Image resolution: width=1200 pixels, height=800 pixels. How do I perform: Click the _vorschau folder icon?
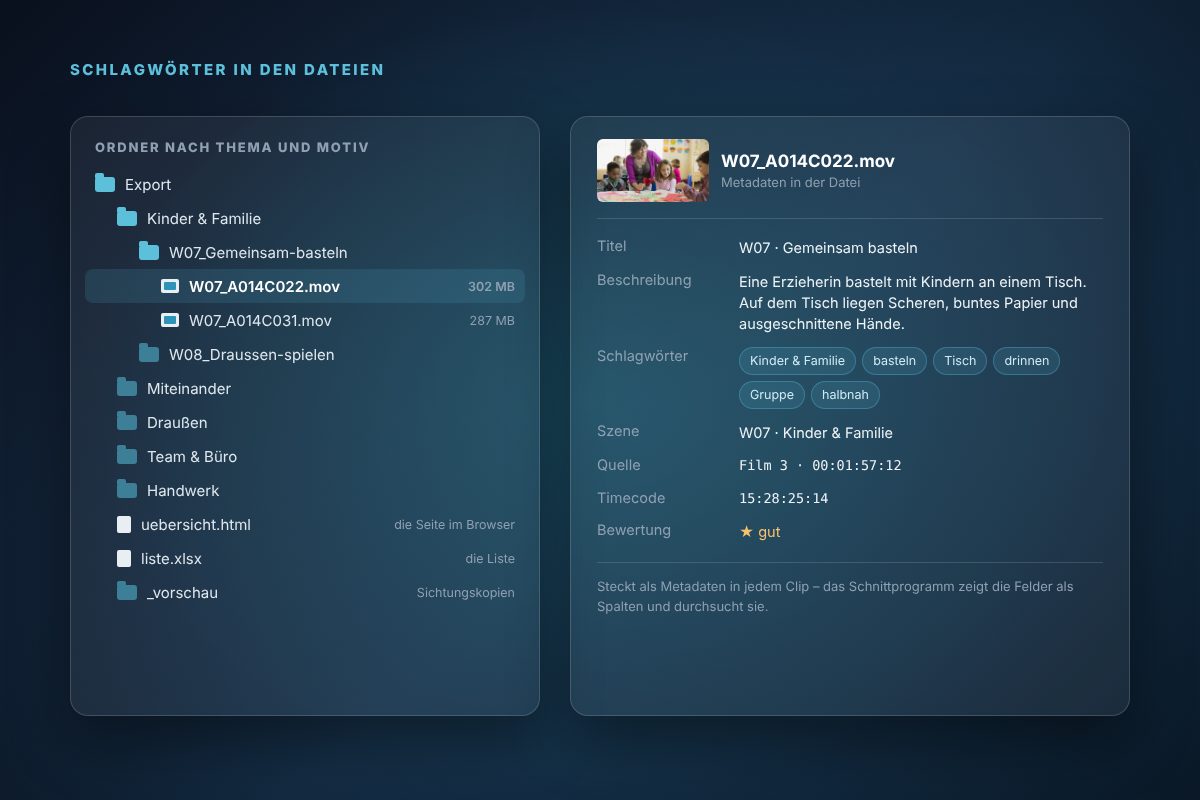(127, 592)
